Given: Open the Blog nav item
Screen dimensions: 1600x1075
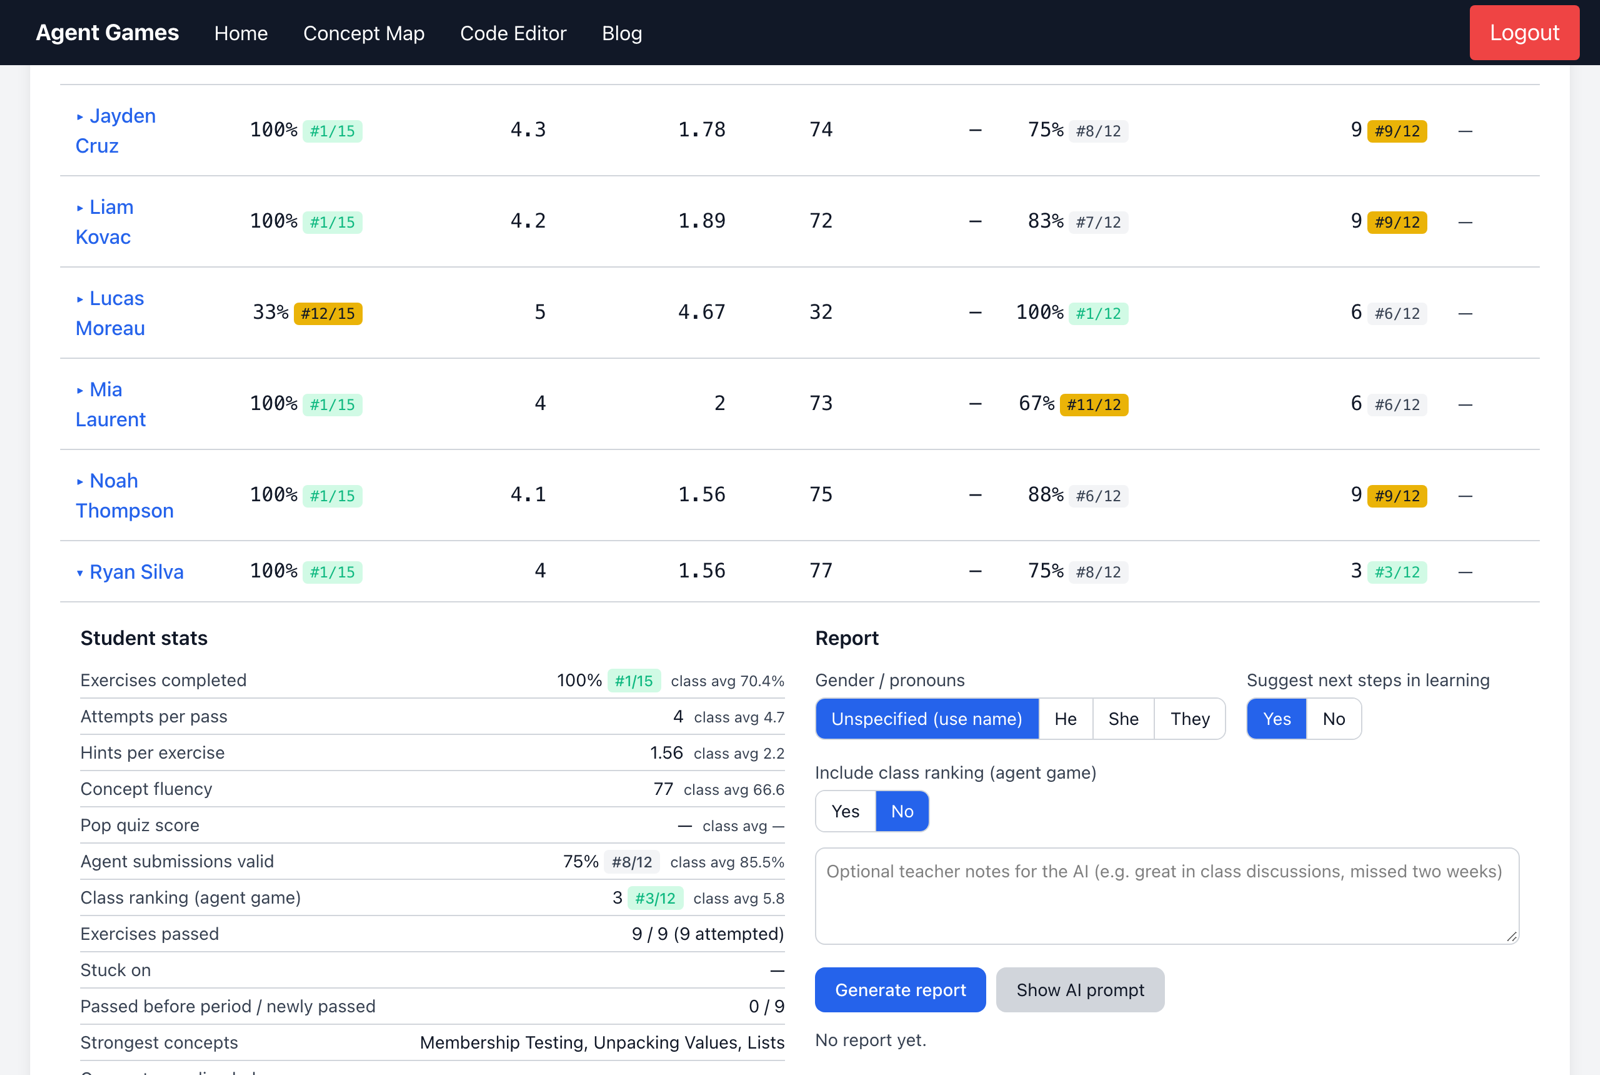Looking at the screenshot, I should click(622, 33).
